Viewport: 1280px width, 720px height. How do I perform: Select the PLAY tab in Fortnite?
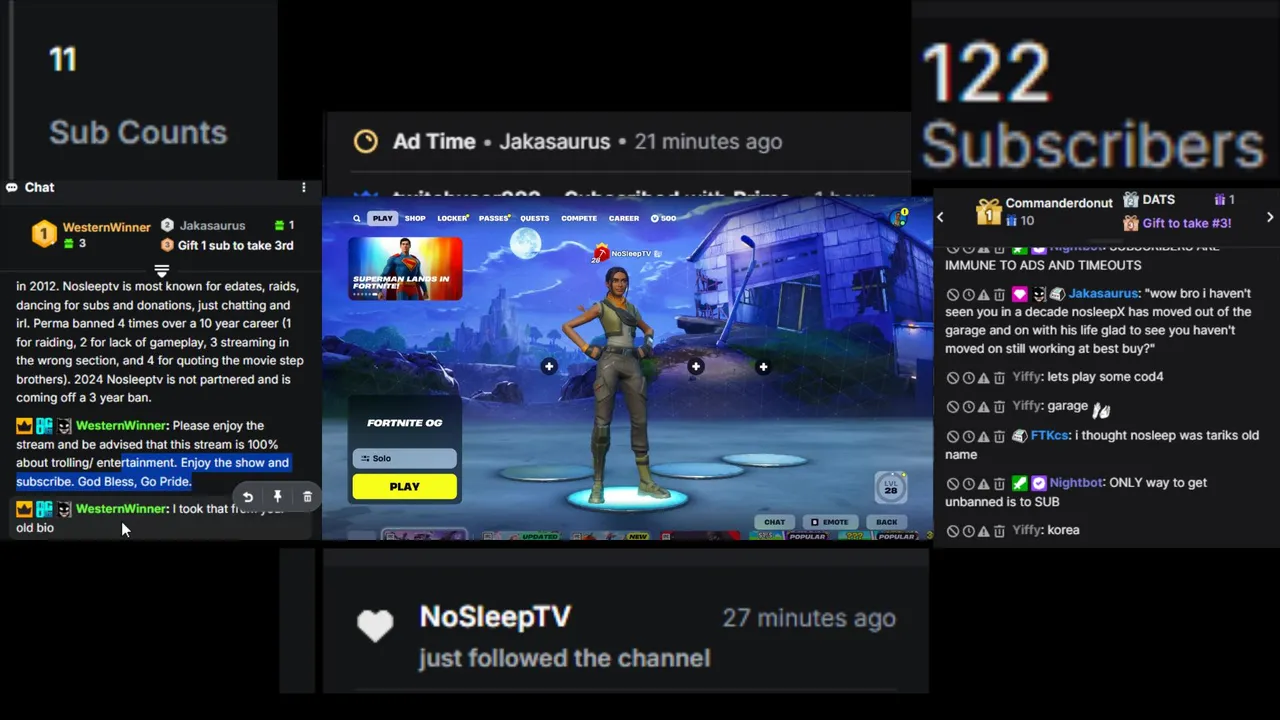coord(382,218)
